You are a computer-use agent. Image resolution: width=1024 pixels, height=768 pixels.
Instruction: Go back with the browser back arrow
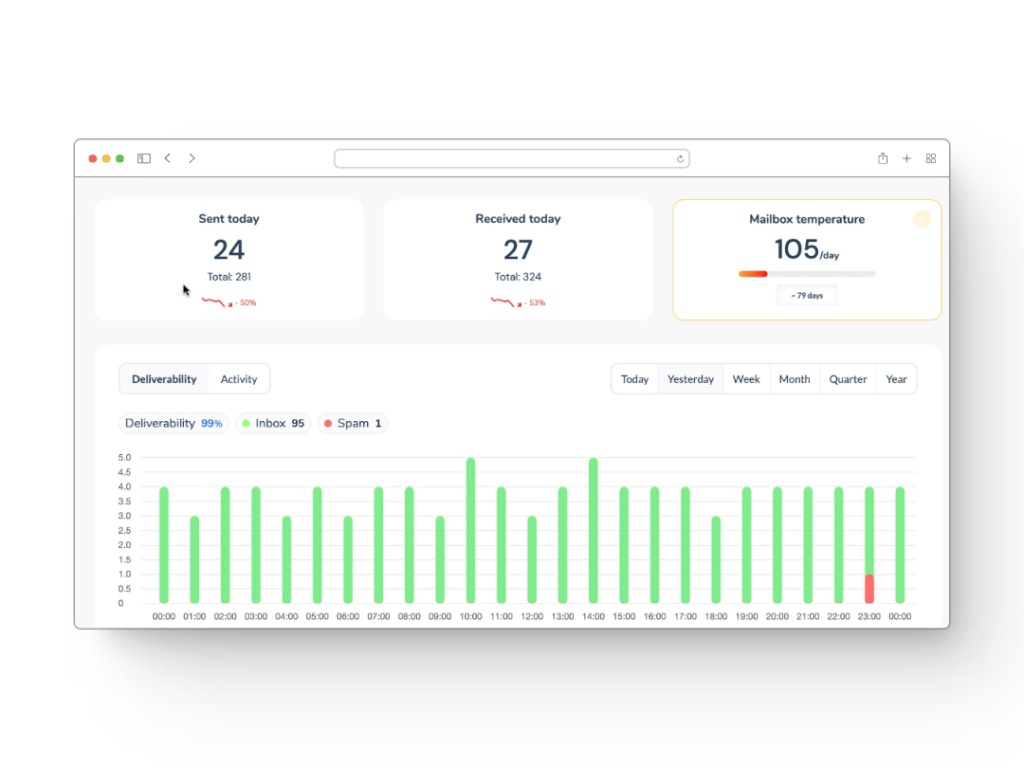[168, 158]
